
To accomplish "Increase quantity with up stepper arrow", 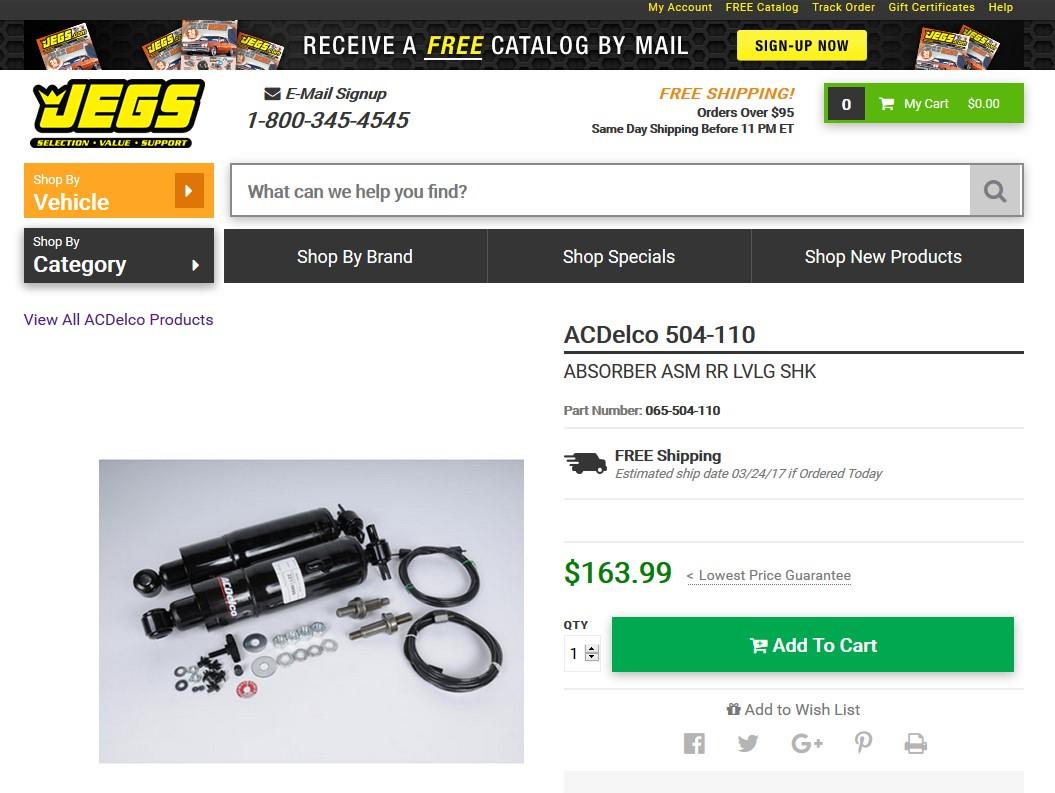I will click(x=591, y=649).
